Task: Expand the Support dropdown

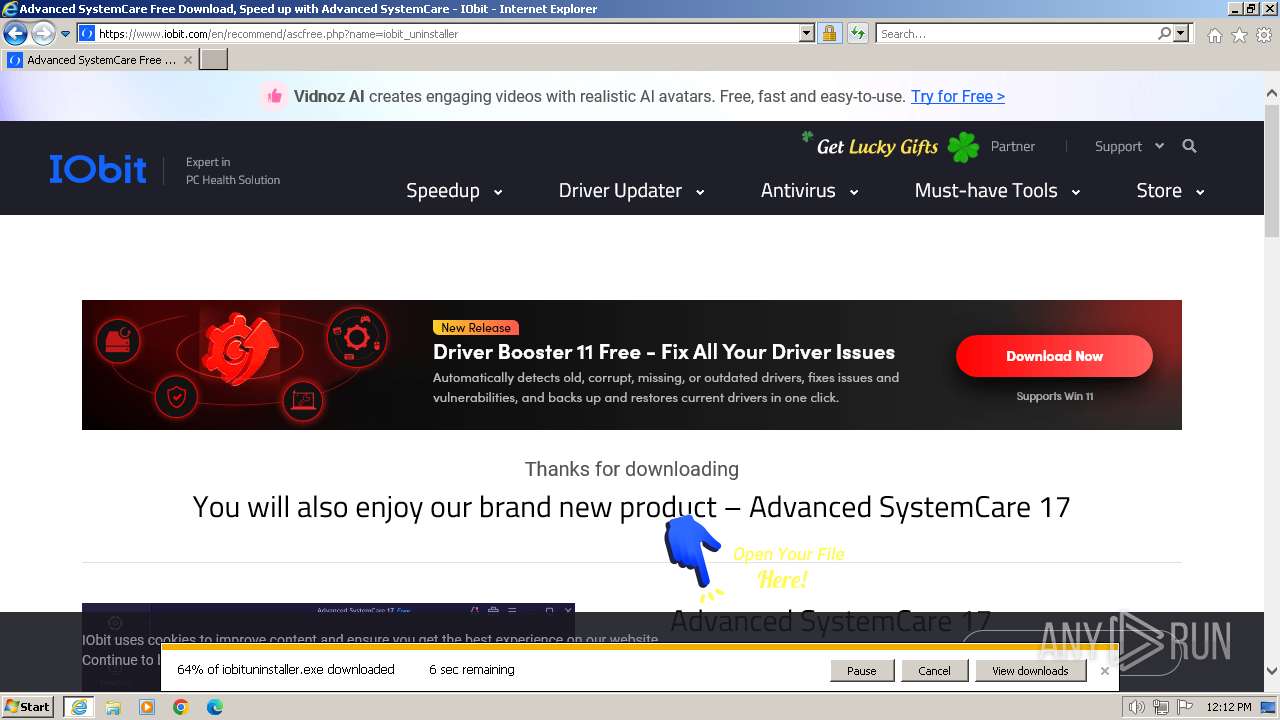Action: point(1129,146)
